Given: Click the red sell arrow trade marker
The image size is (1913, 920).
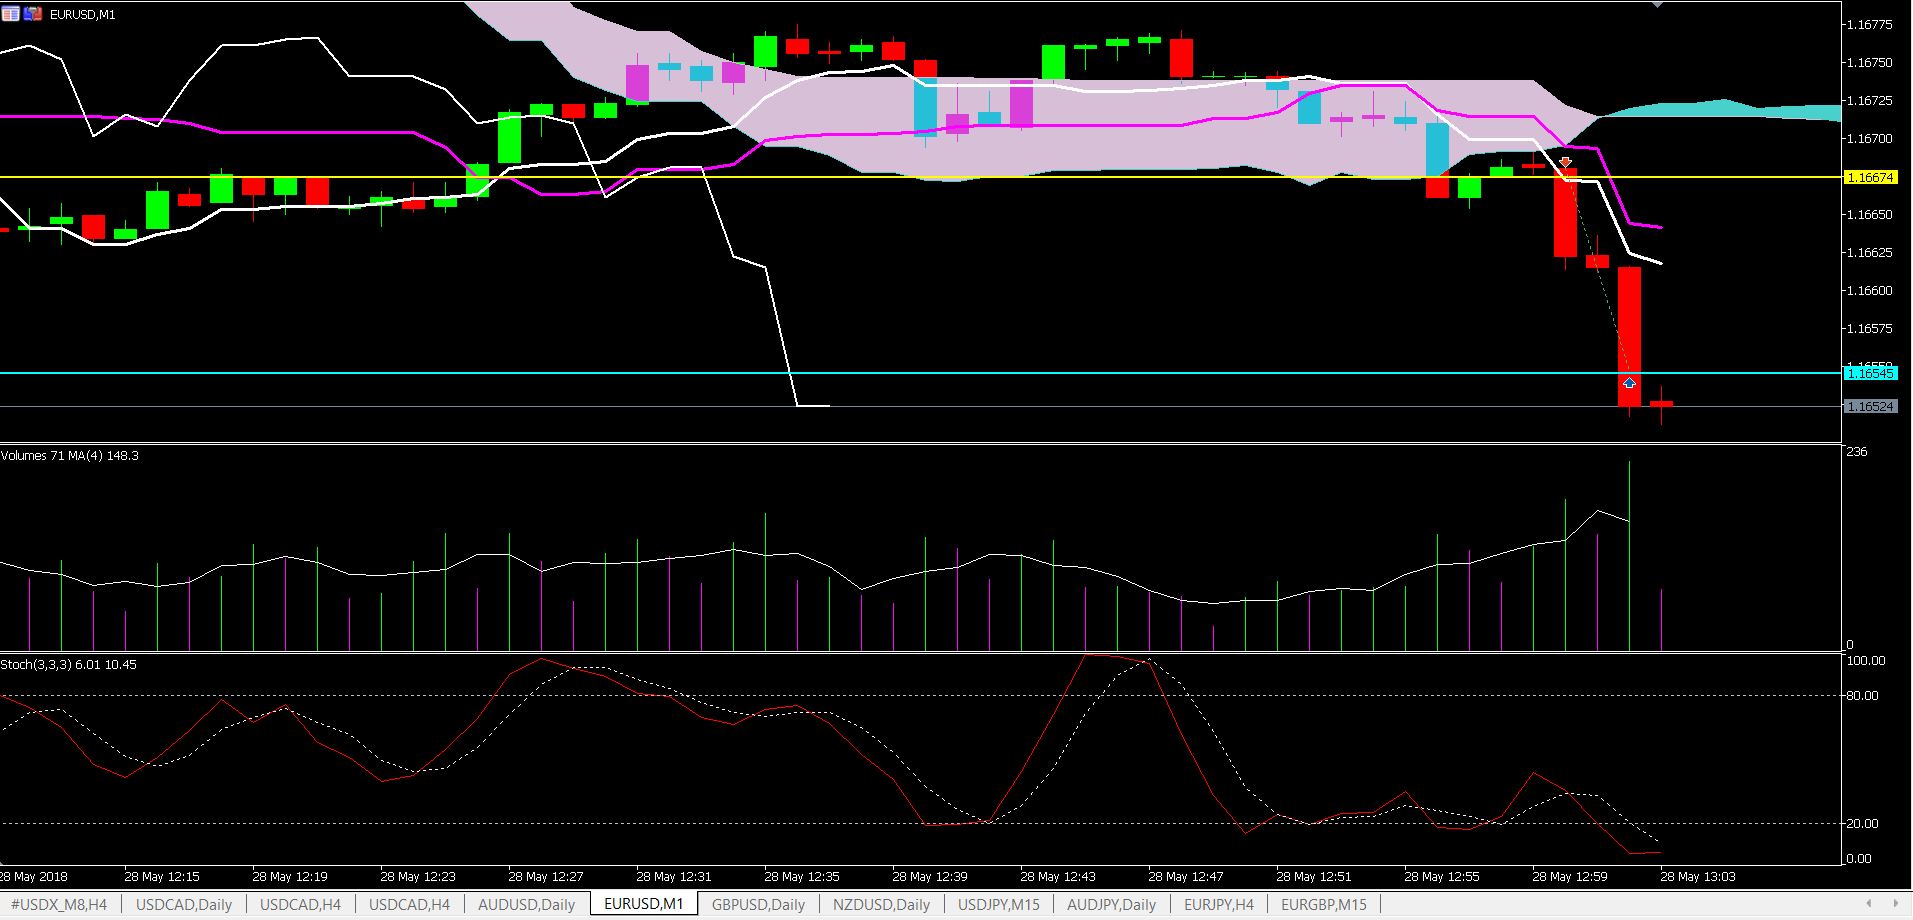Looking at the screenshot, I should [1565, 162].
